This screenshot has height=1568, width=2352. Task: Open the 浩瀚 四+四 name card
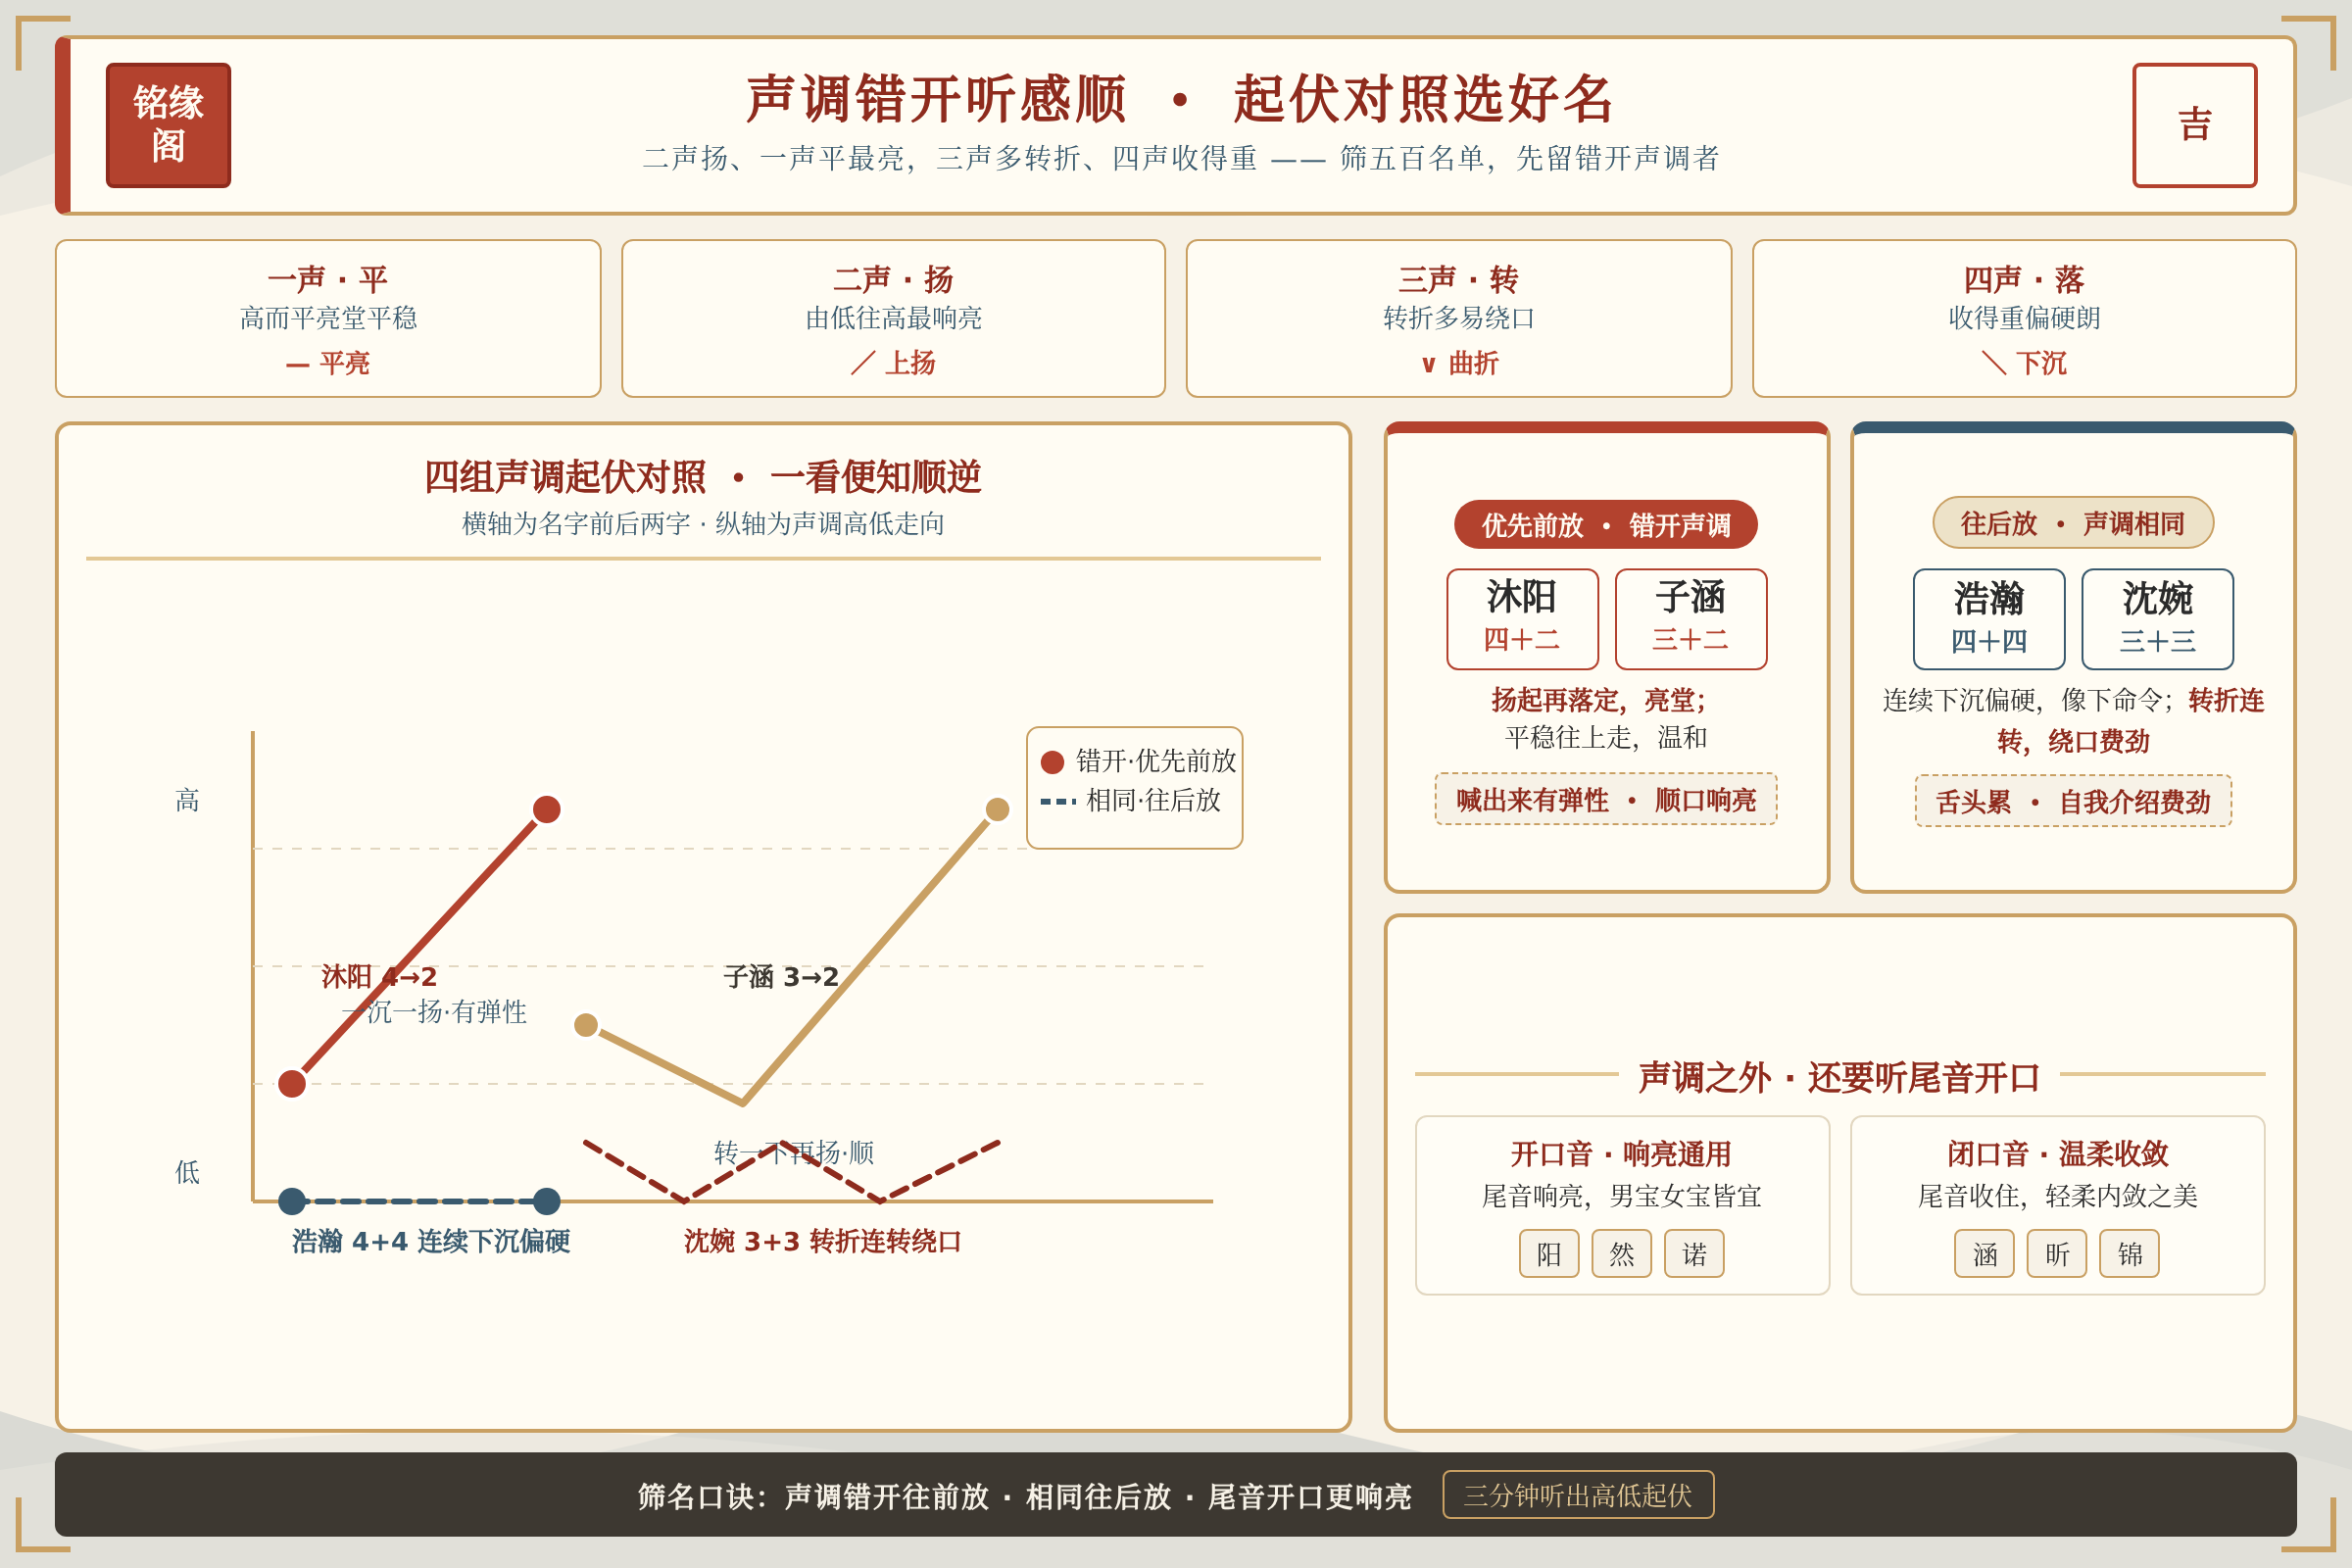click(1989, 619)
